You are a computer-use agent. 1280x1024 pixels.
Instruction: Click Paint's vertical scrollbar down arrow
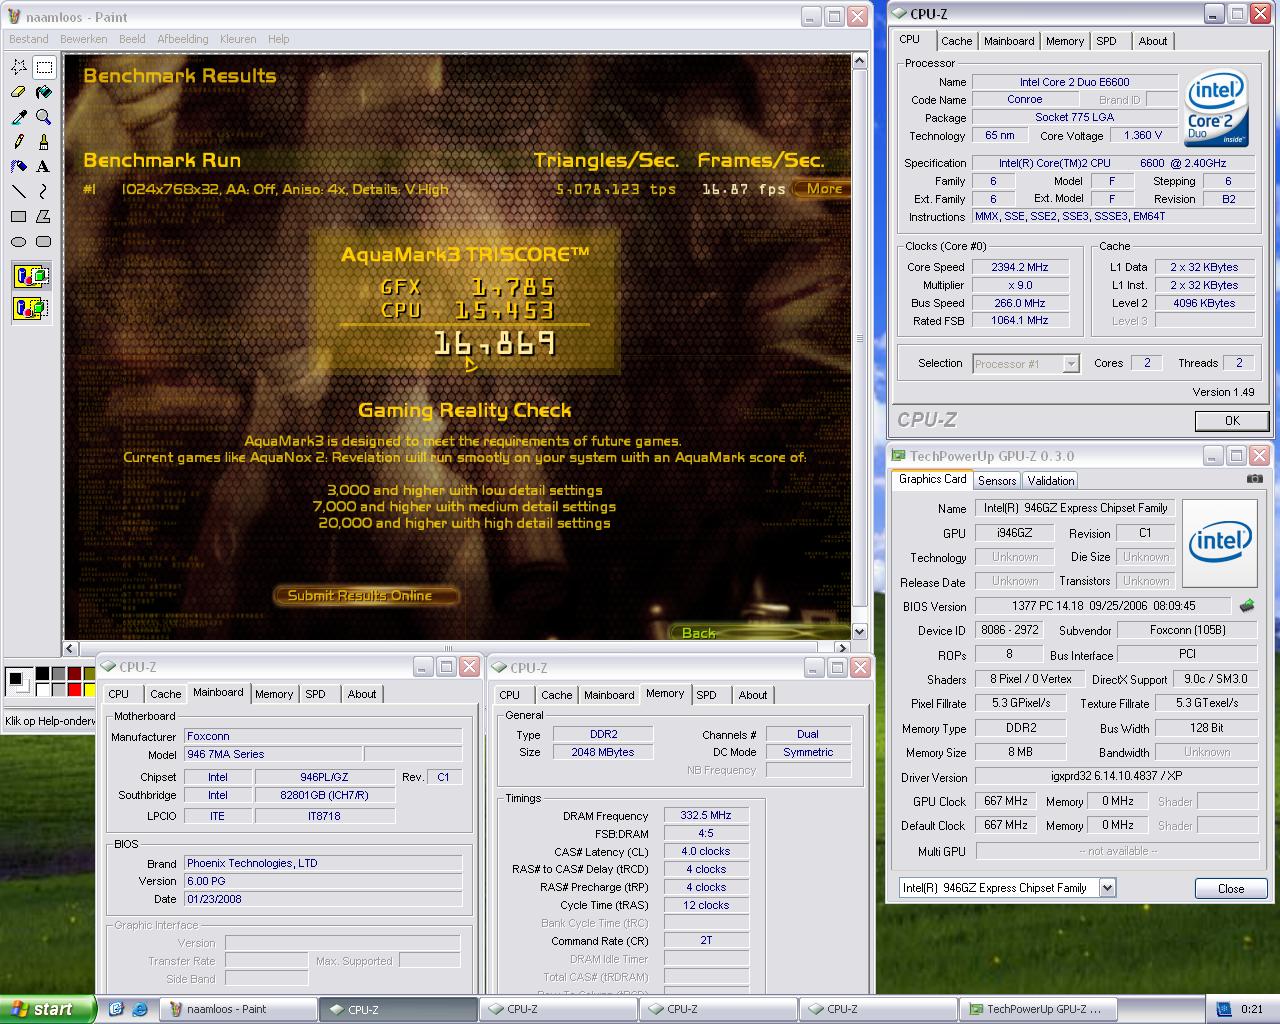pos(859,631)
